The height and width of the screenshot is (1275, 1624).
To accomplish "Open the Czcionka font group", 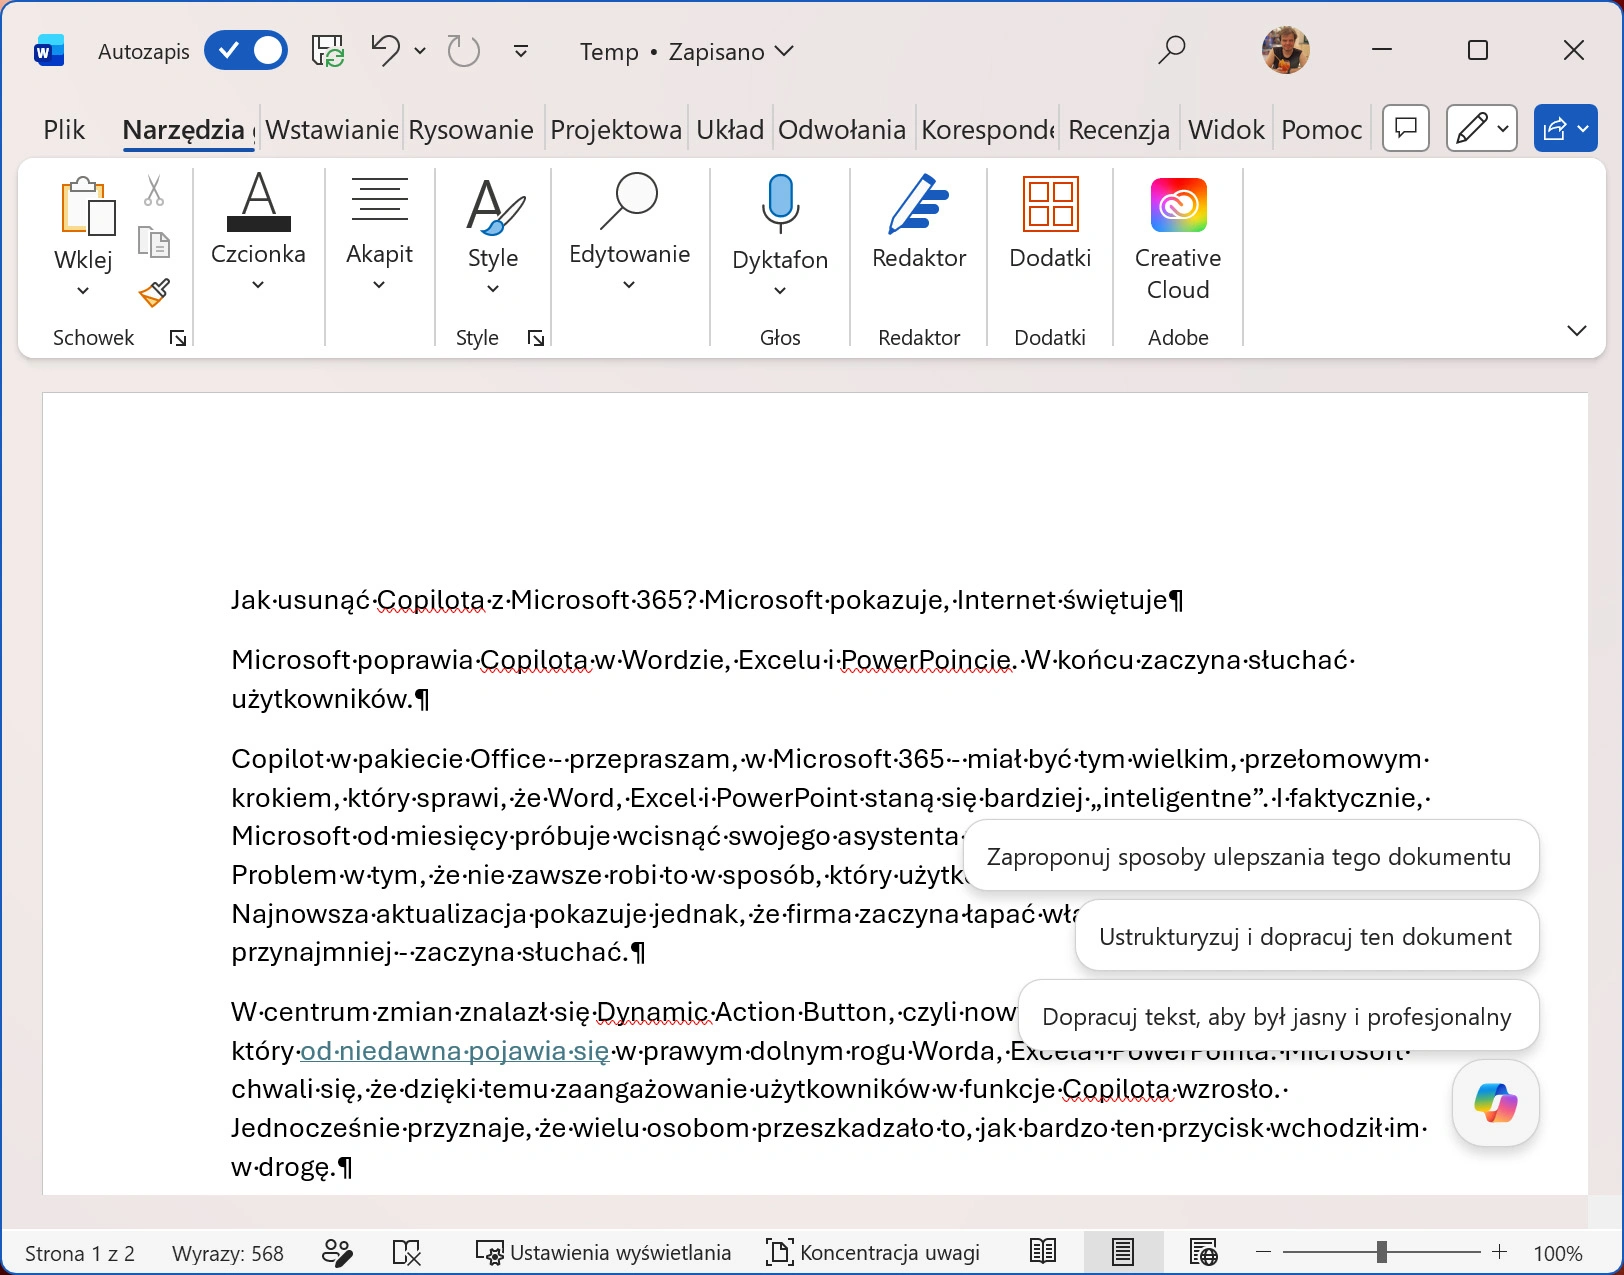I will tap(258, 231).
